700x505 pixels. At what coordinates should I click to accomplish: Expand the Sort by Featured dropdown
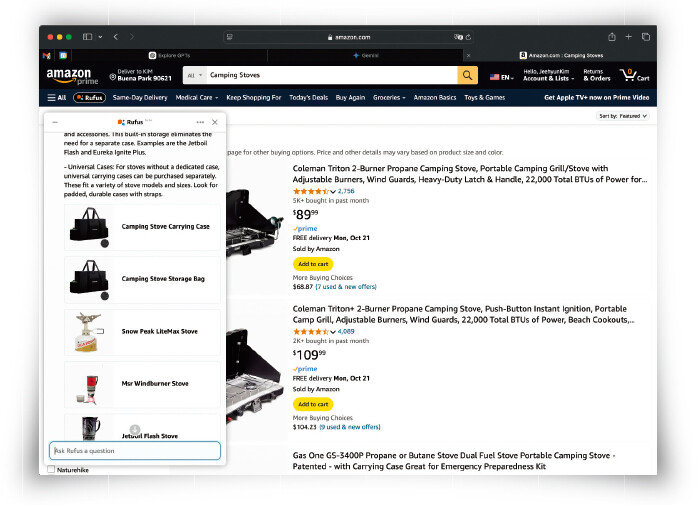623,116
